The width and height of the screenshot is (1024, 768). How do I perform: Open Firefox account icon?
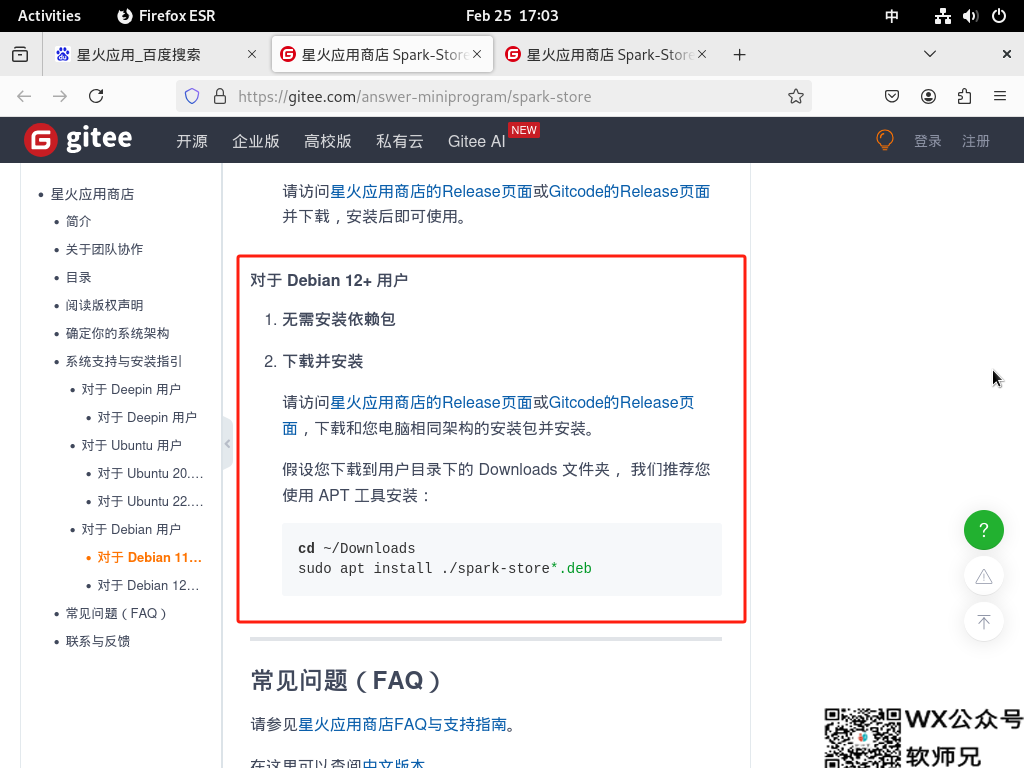pyautogui.click(x=928, y=97)
